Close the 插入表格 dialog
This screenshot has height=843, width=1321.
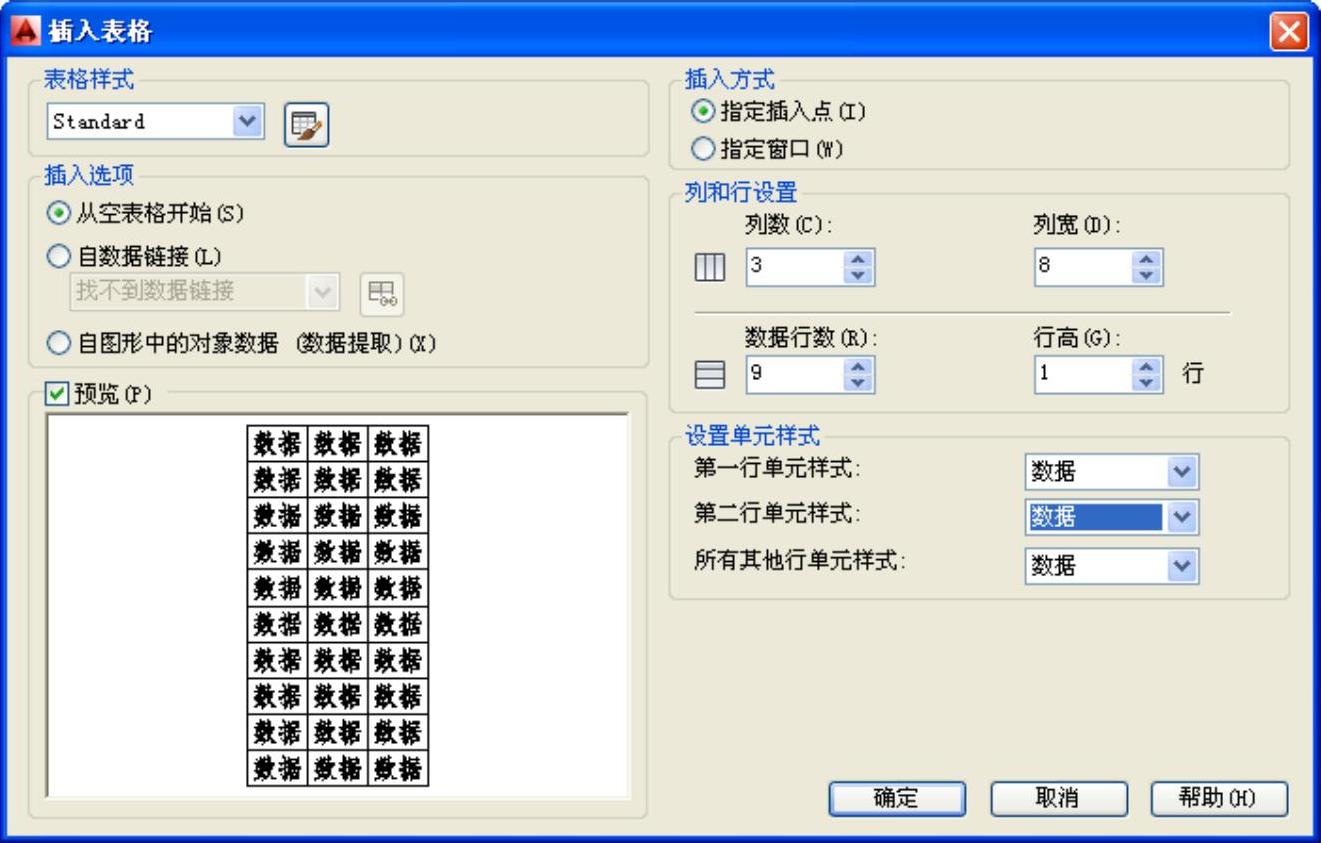pyautogui.click(x=1289, y=32)
